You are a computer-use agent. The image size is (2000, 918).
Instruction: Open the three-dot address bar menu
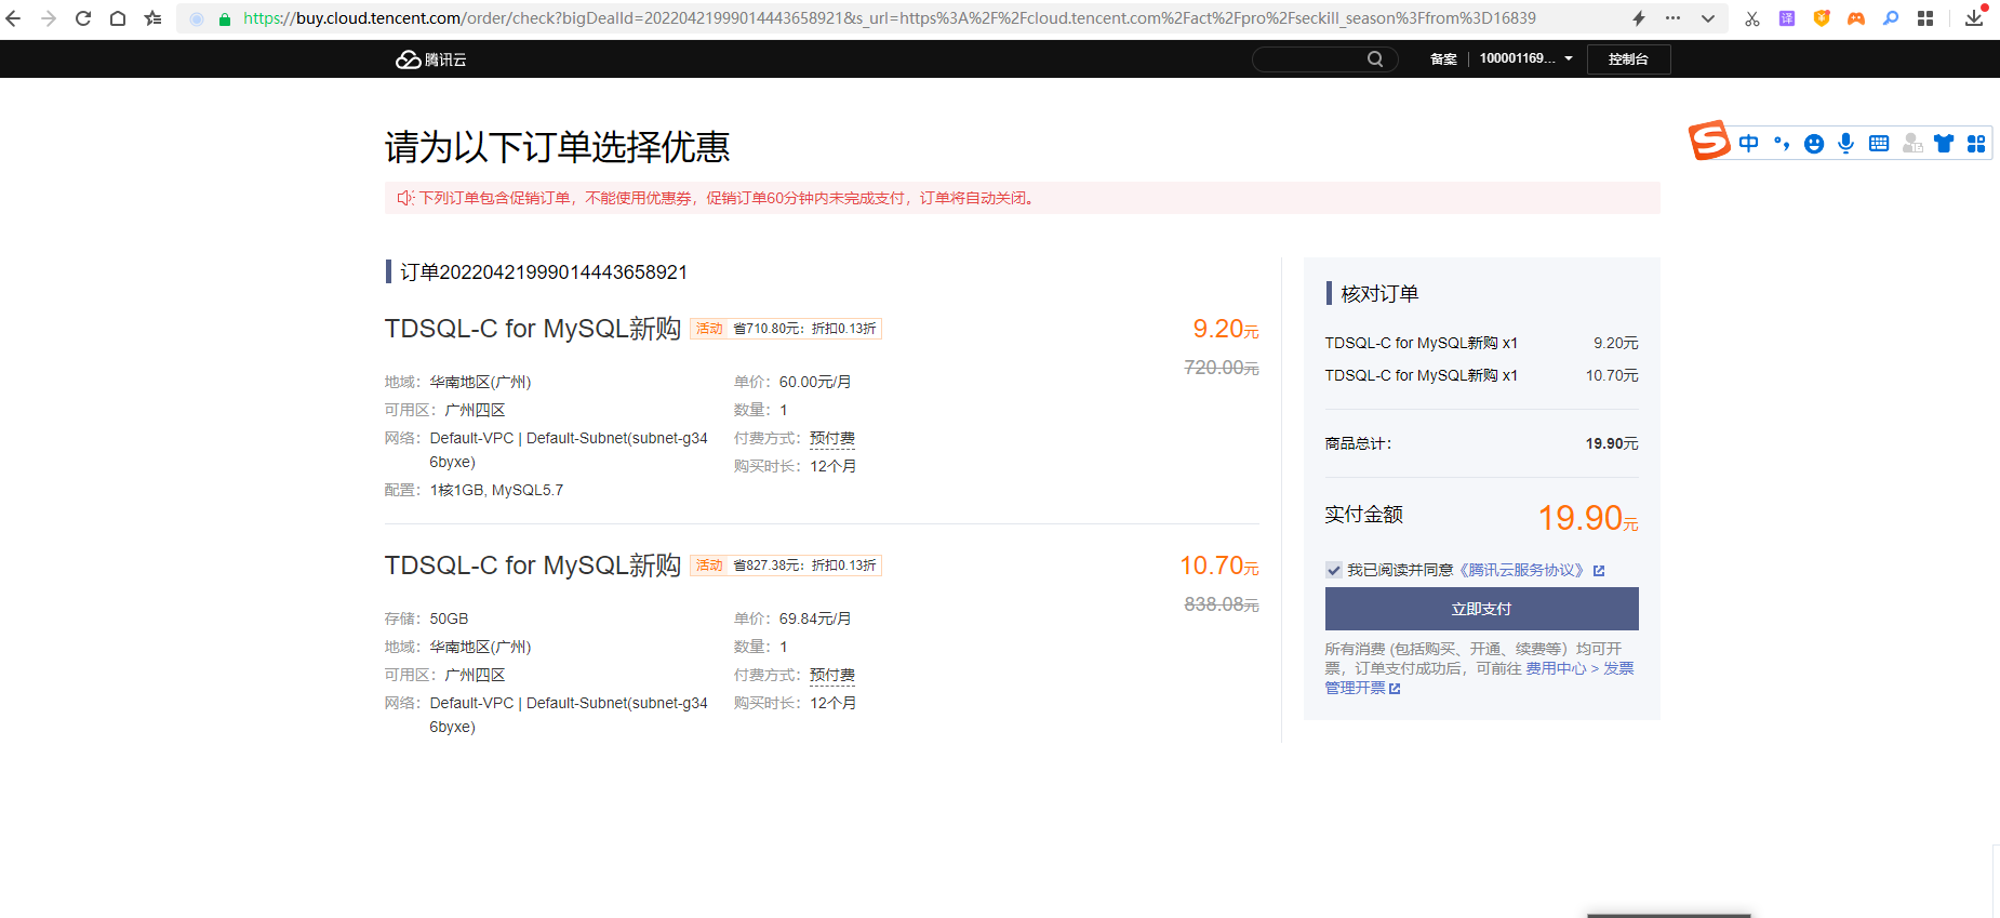point(1673,18)
